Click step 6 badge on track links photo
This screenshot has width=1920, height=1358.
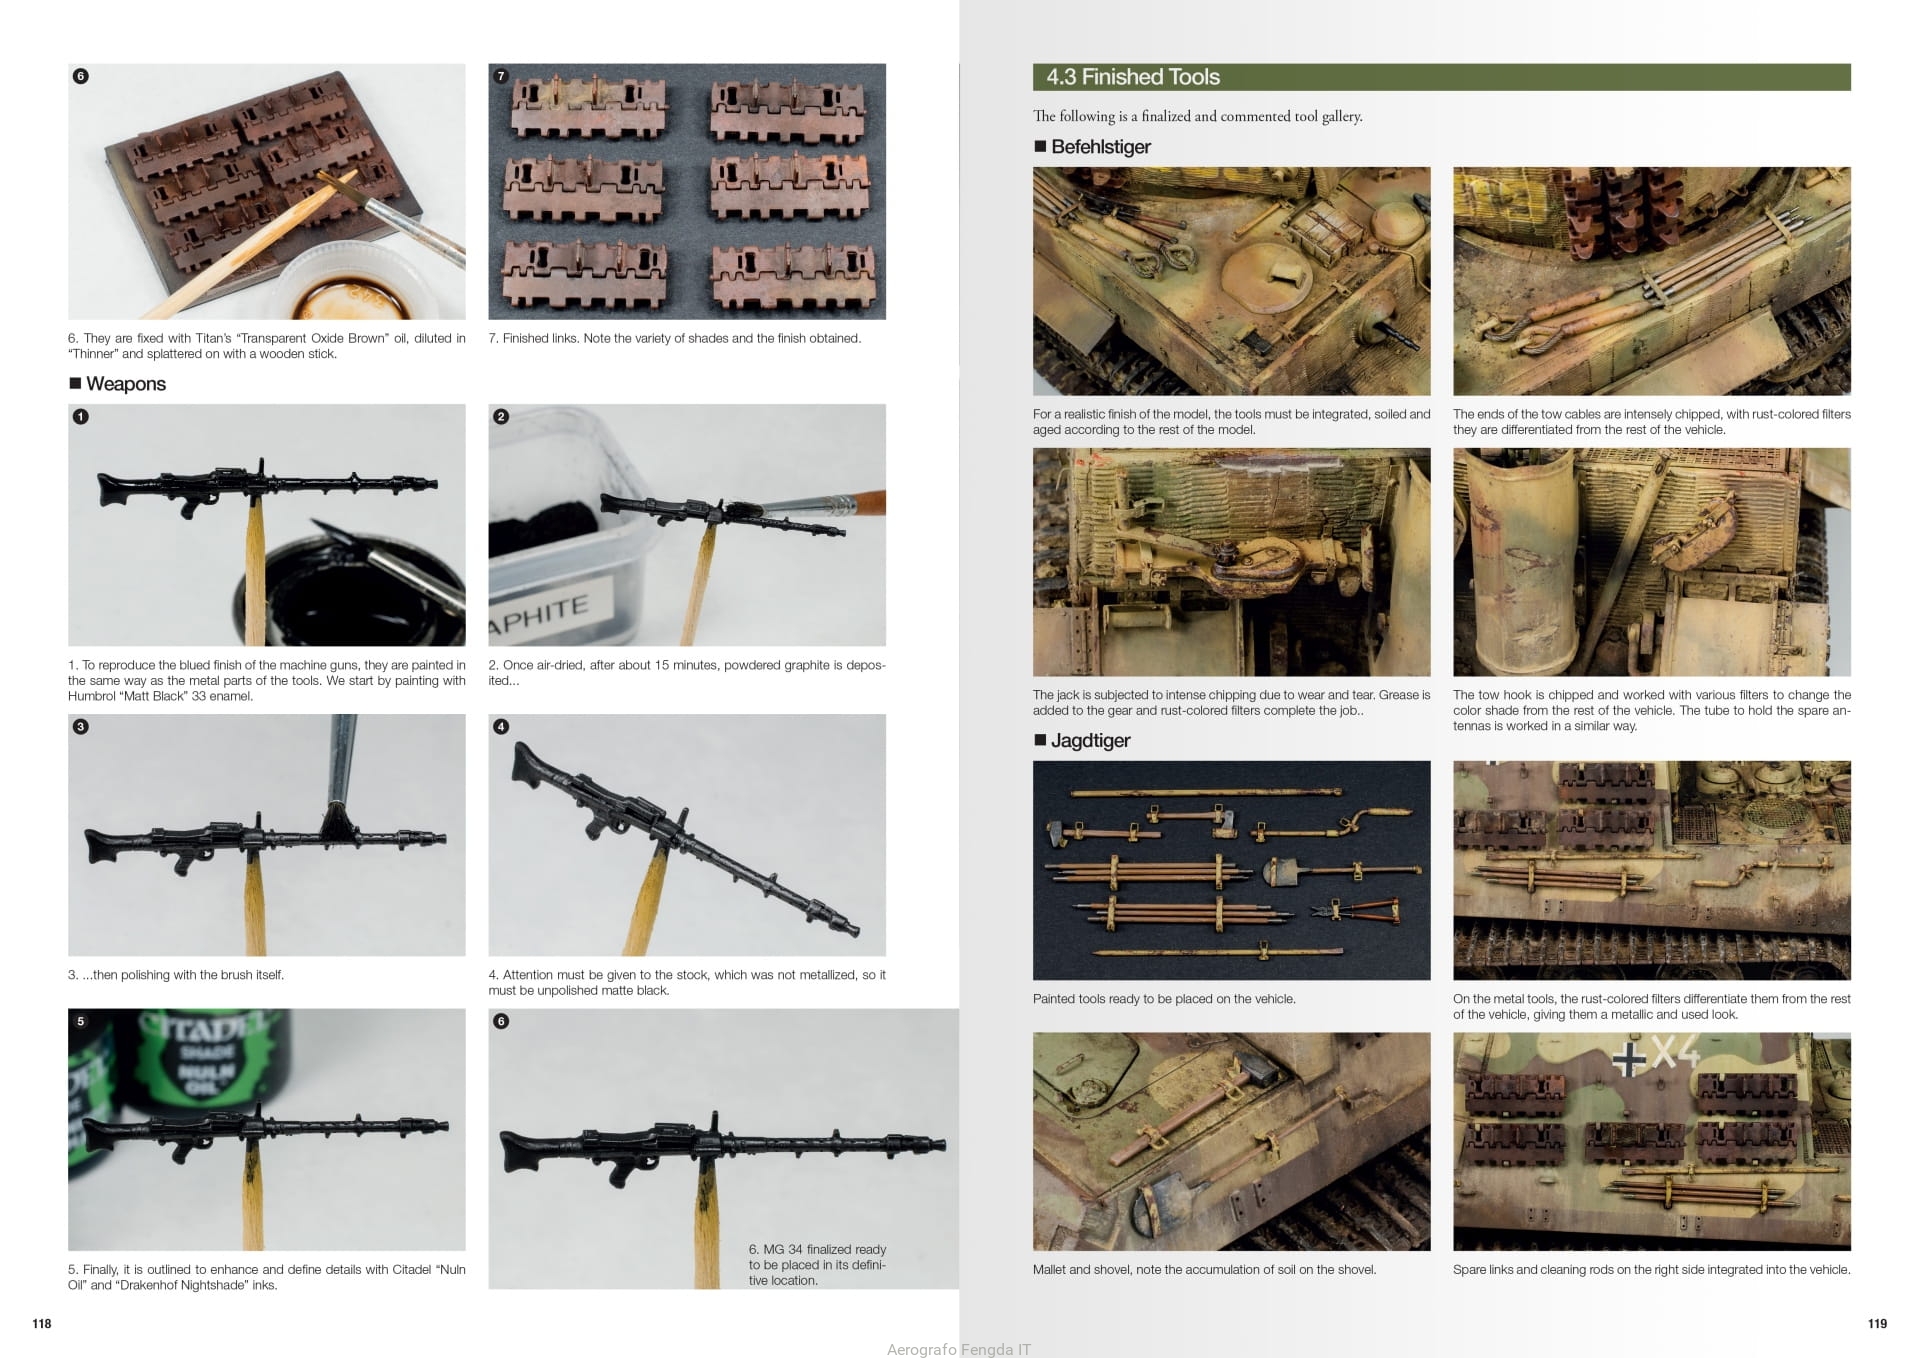point(81,76)
